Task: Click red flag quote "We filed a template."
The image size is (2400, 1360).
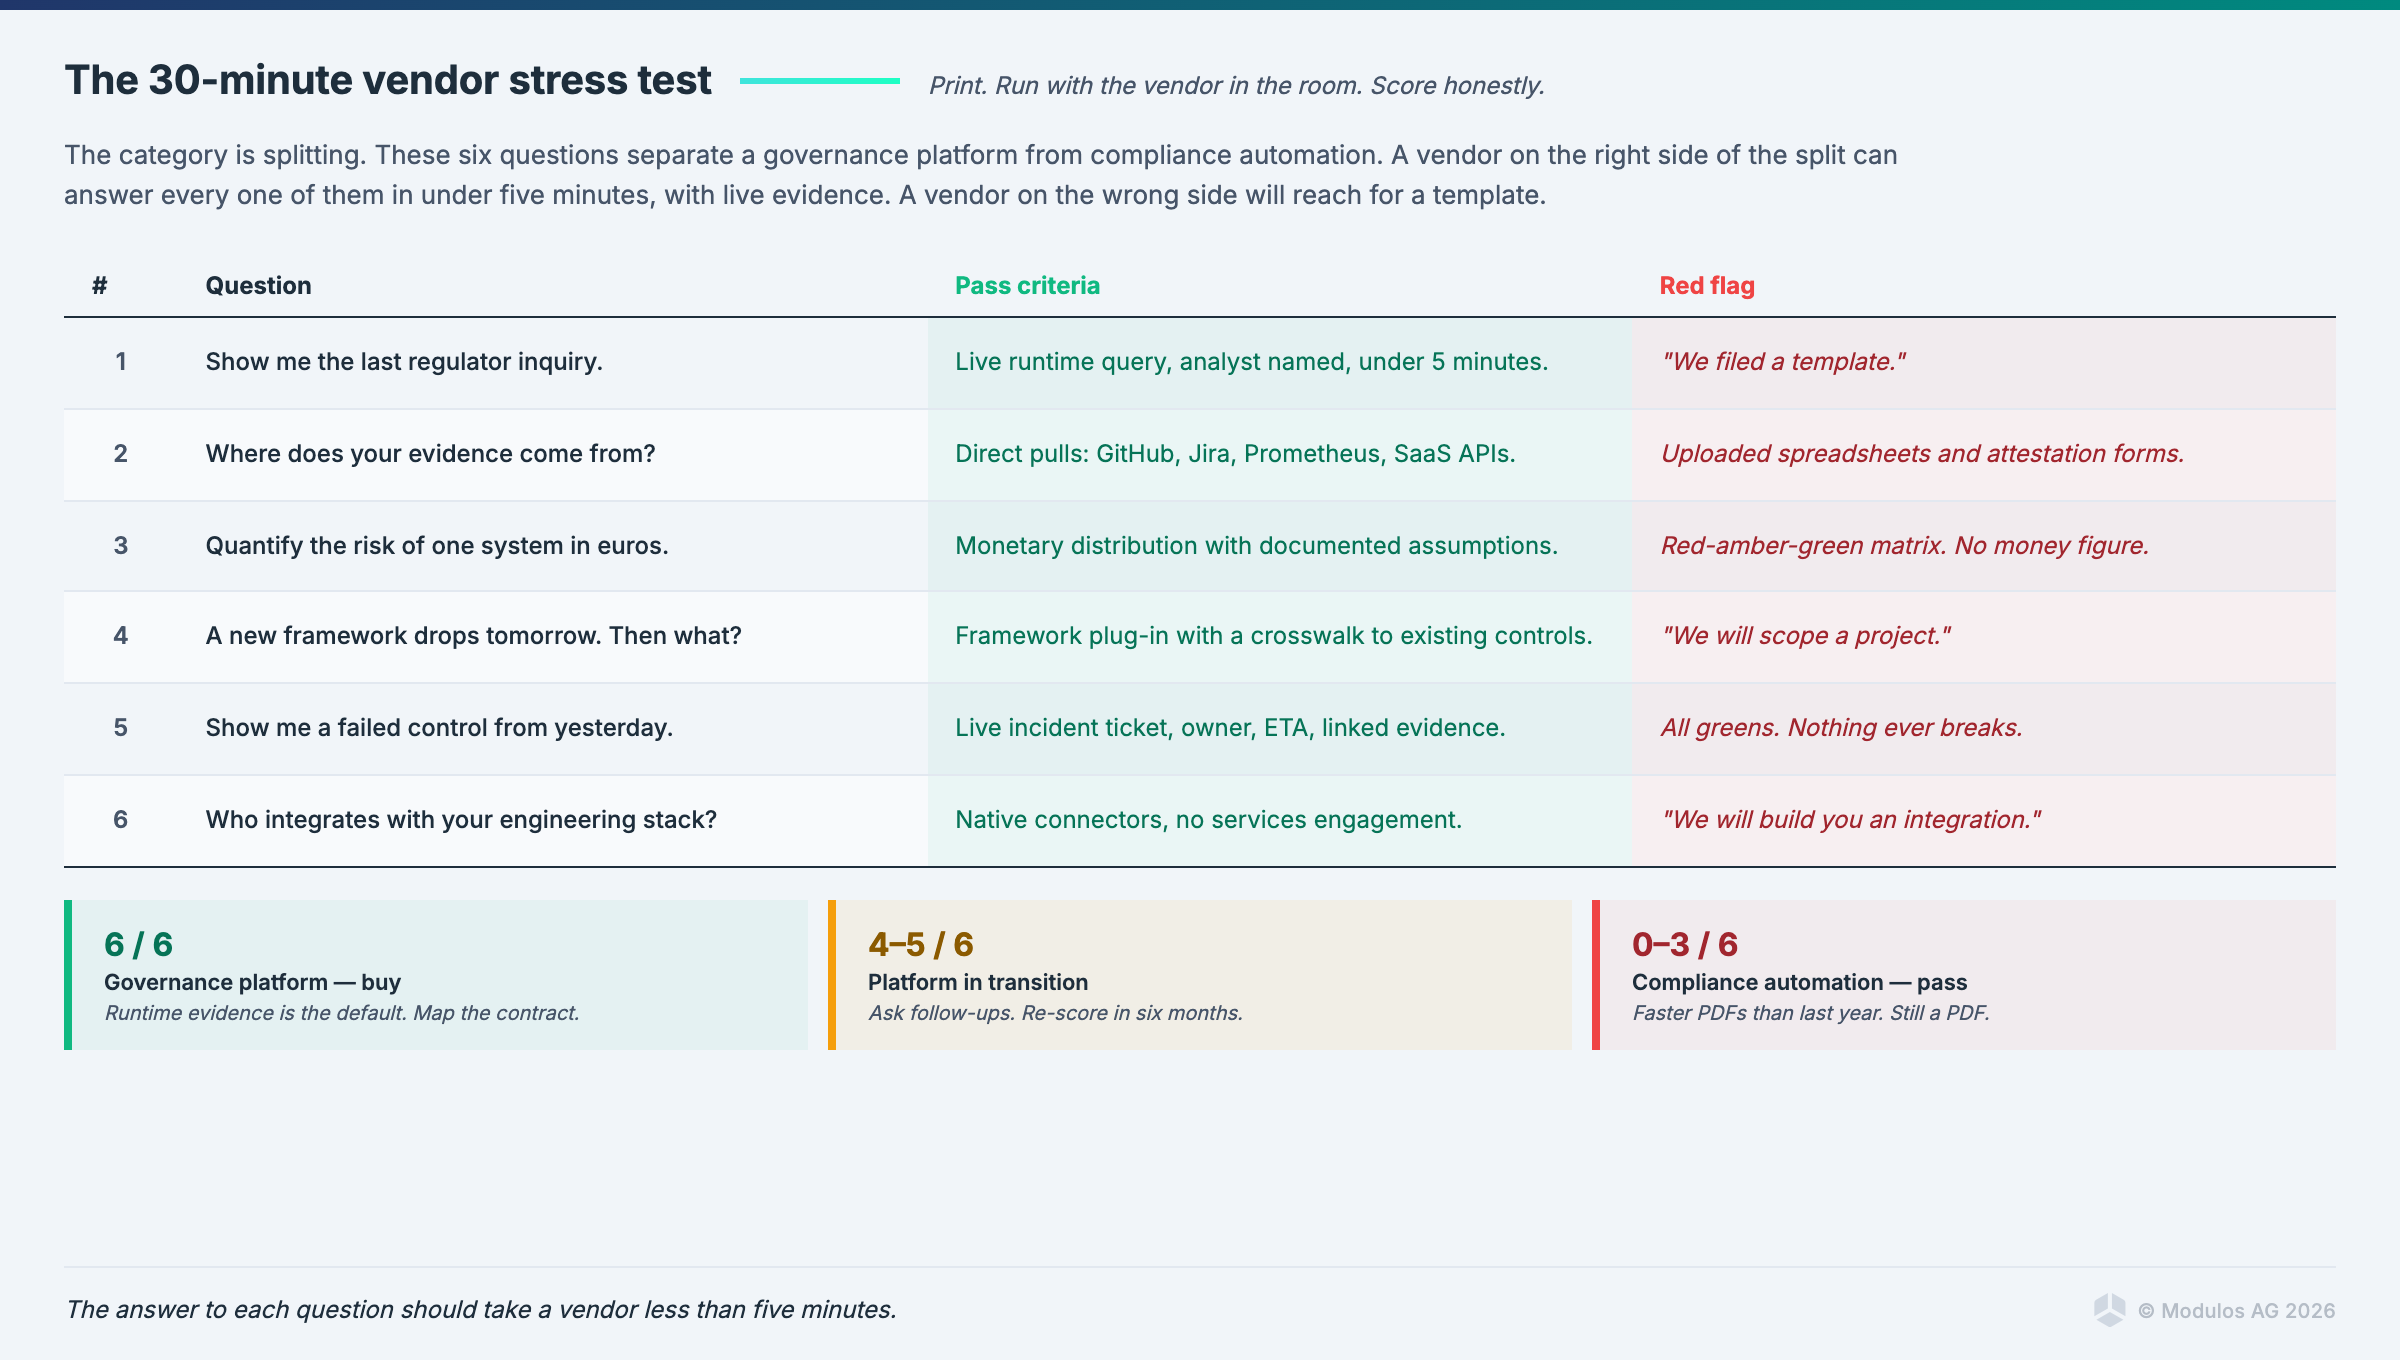Action: point(1783,362)
